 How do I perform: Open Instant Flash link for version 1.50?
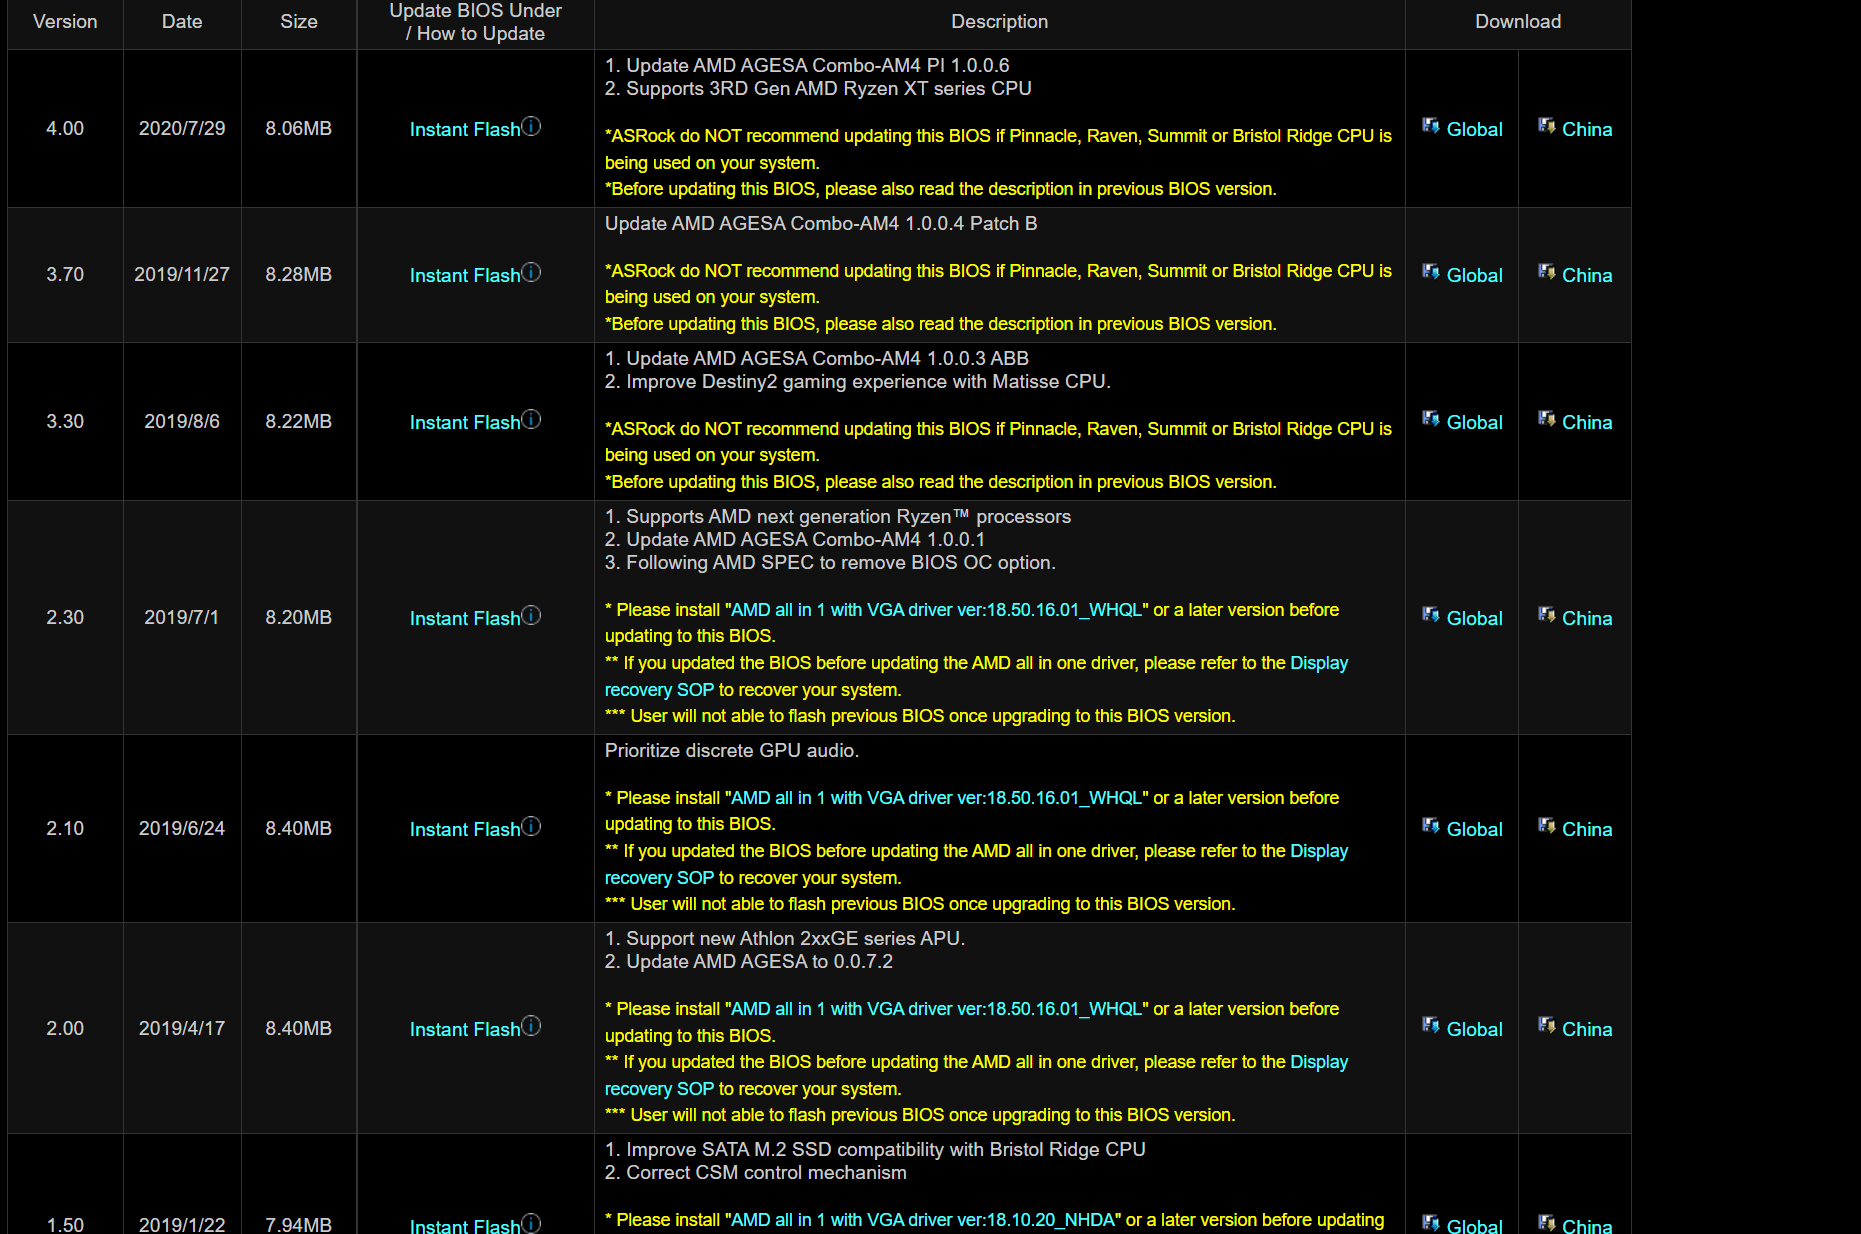465,1225
